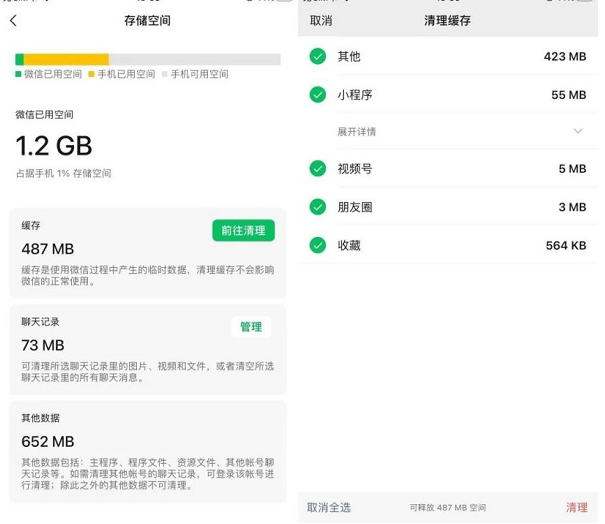Tap the 55 MB size label
Image resolution: width=605 pixels, height=524 pixels.
[x=569, y=95]
